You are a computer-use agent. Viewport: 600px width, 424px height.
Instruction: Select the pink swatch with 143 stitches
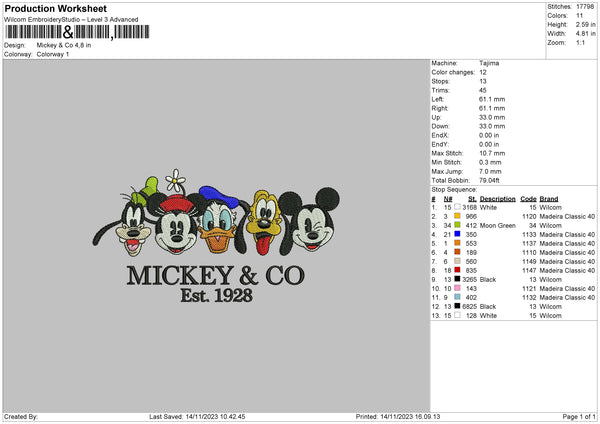[x=457, y=288]
